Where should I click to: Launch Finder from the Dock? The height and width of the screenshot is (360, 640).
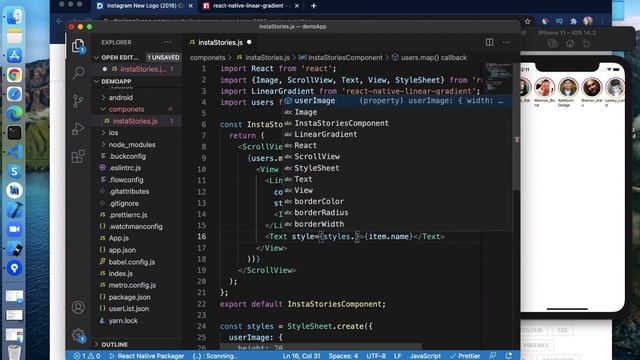click(x=14, y=16)
